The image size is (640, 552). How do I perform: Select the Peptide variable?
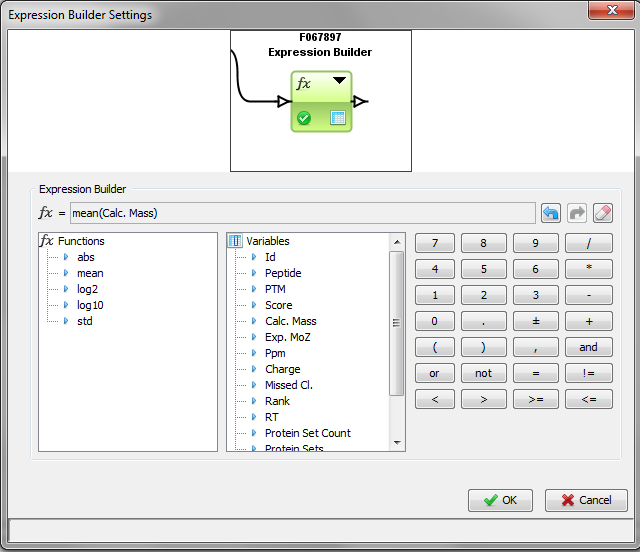[x=283, y=273]
